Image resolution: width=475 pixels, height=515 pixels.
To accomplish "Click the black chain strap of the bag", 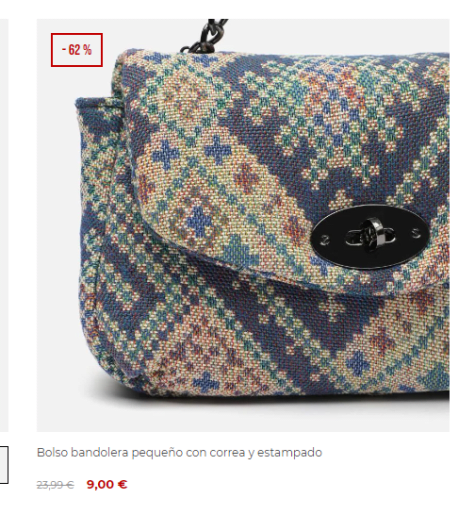I will tap(206, 36).
